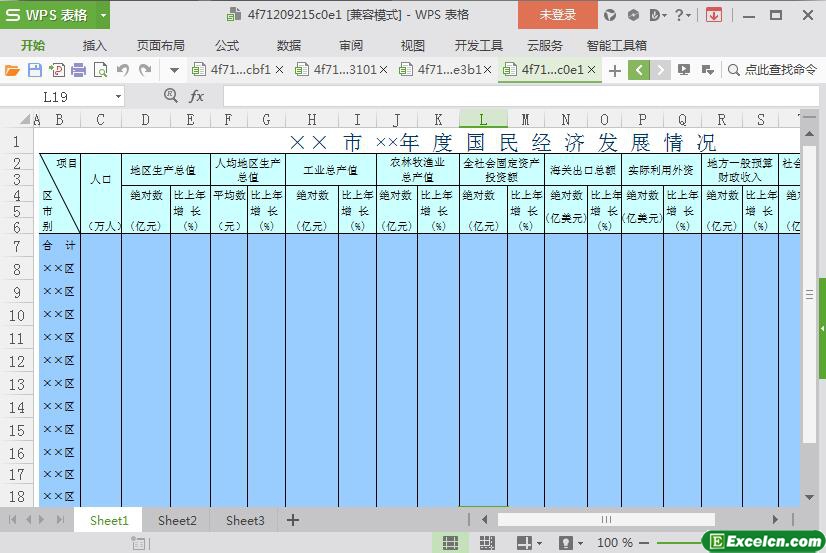Screen dimensions: 826x553
Task: Open the 插入 ribbon tab
Action: point(94,45)
